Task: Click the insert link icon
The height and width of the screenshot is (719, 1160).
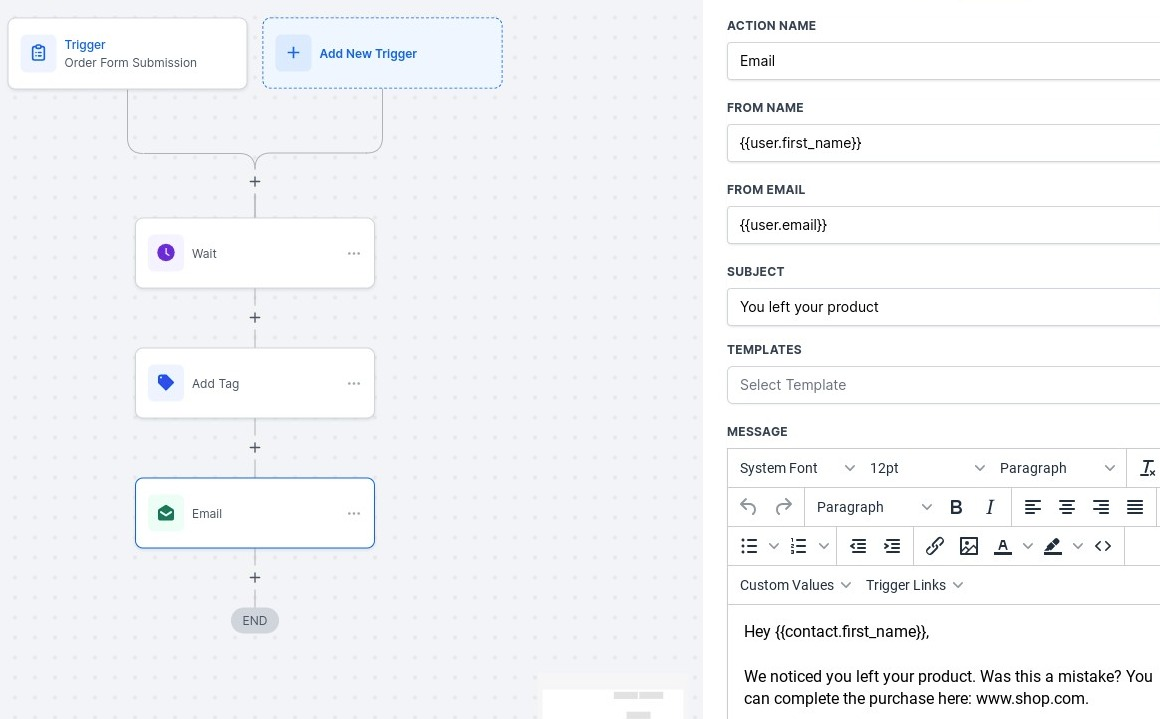Action: coord(935,546)
